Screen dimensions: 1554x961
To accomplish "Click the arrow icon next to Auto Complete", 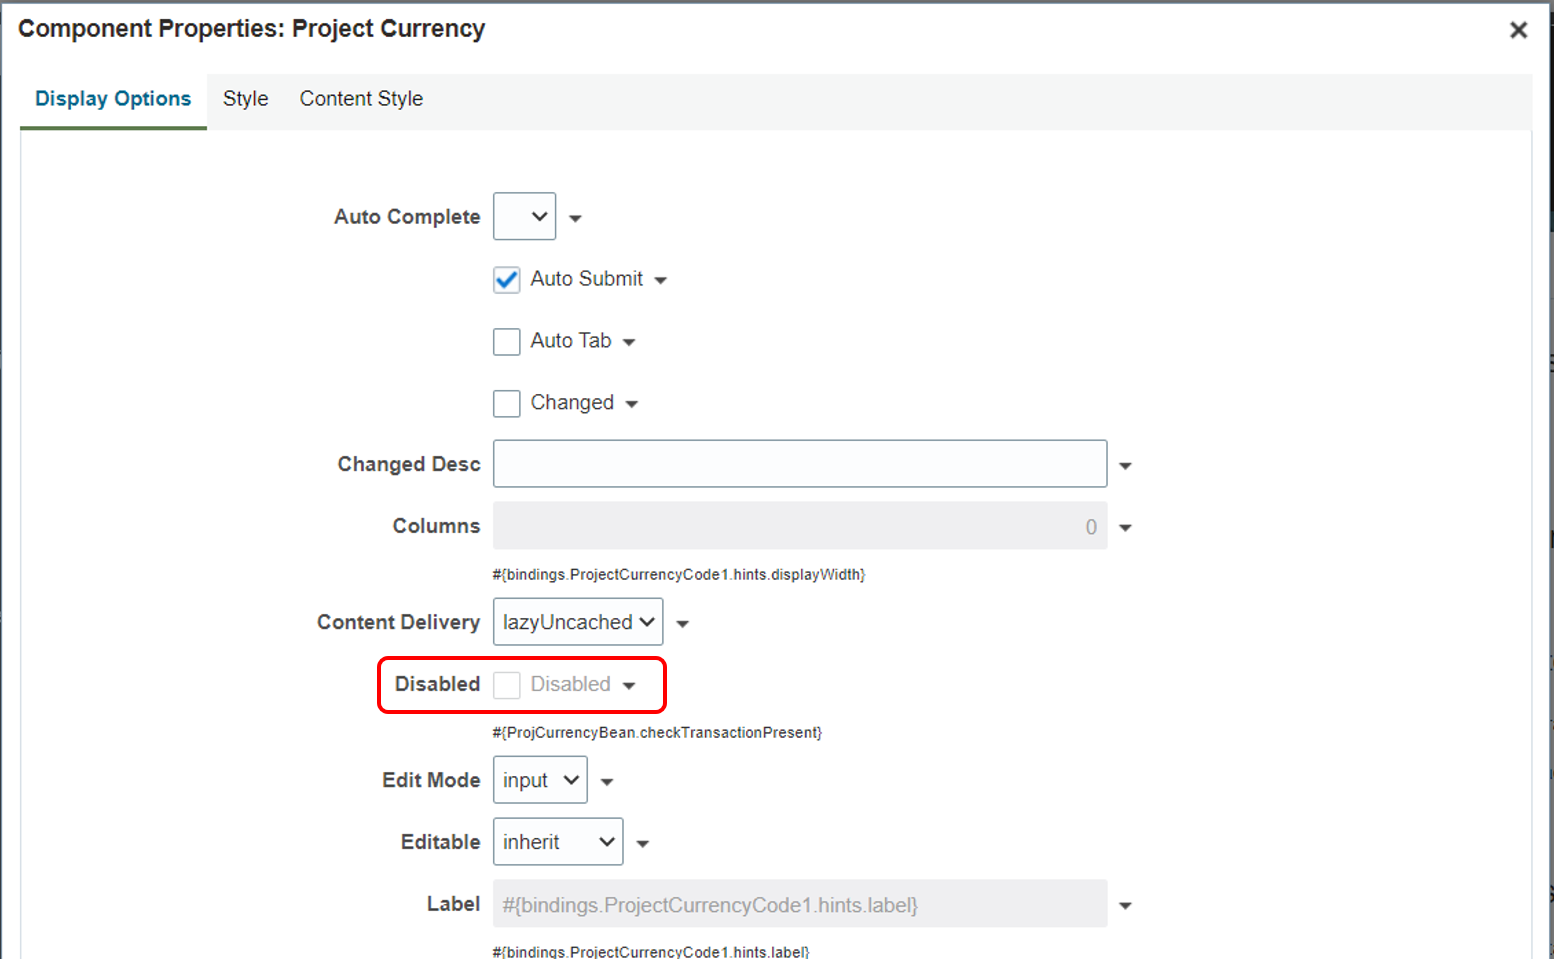I will [x=575, y=218].
